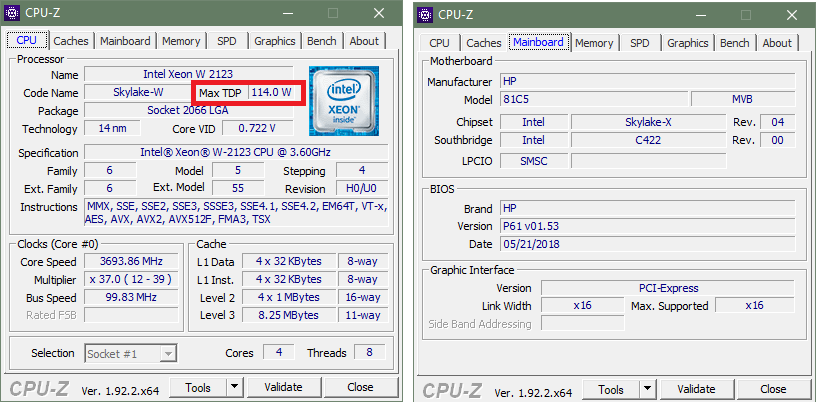The height and width of the screenshot is (402, 817).
Task: Go to Bench tab in left window
Action: point(321,41)
